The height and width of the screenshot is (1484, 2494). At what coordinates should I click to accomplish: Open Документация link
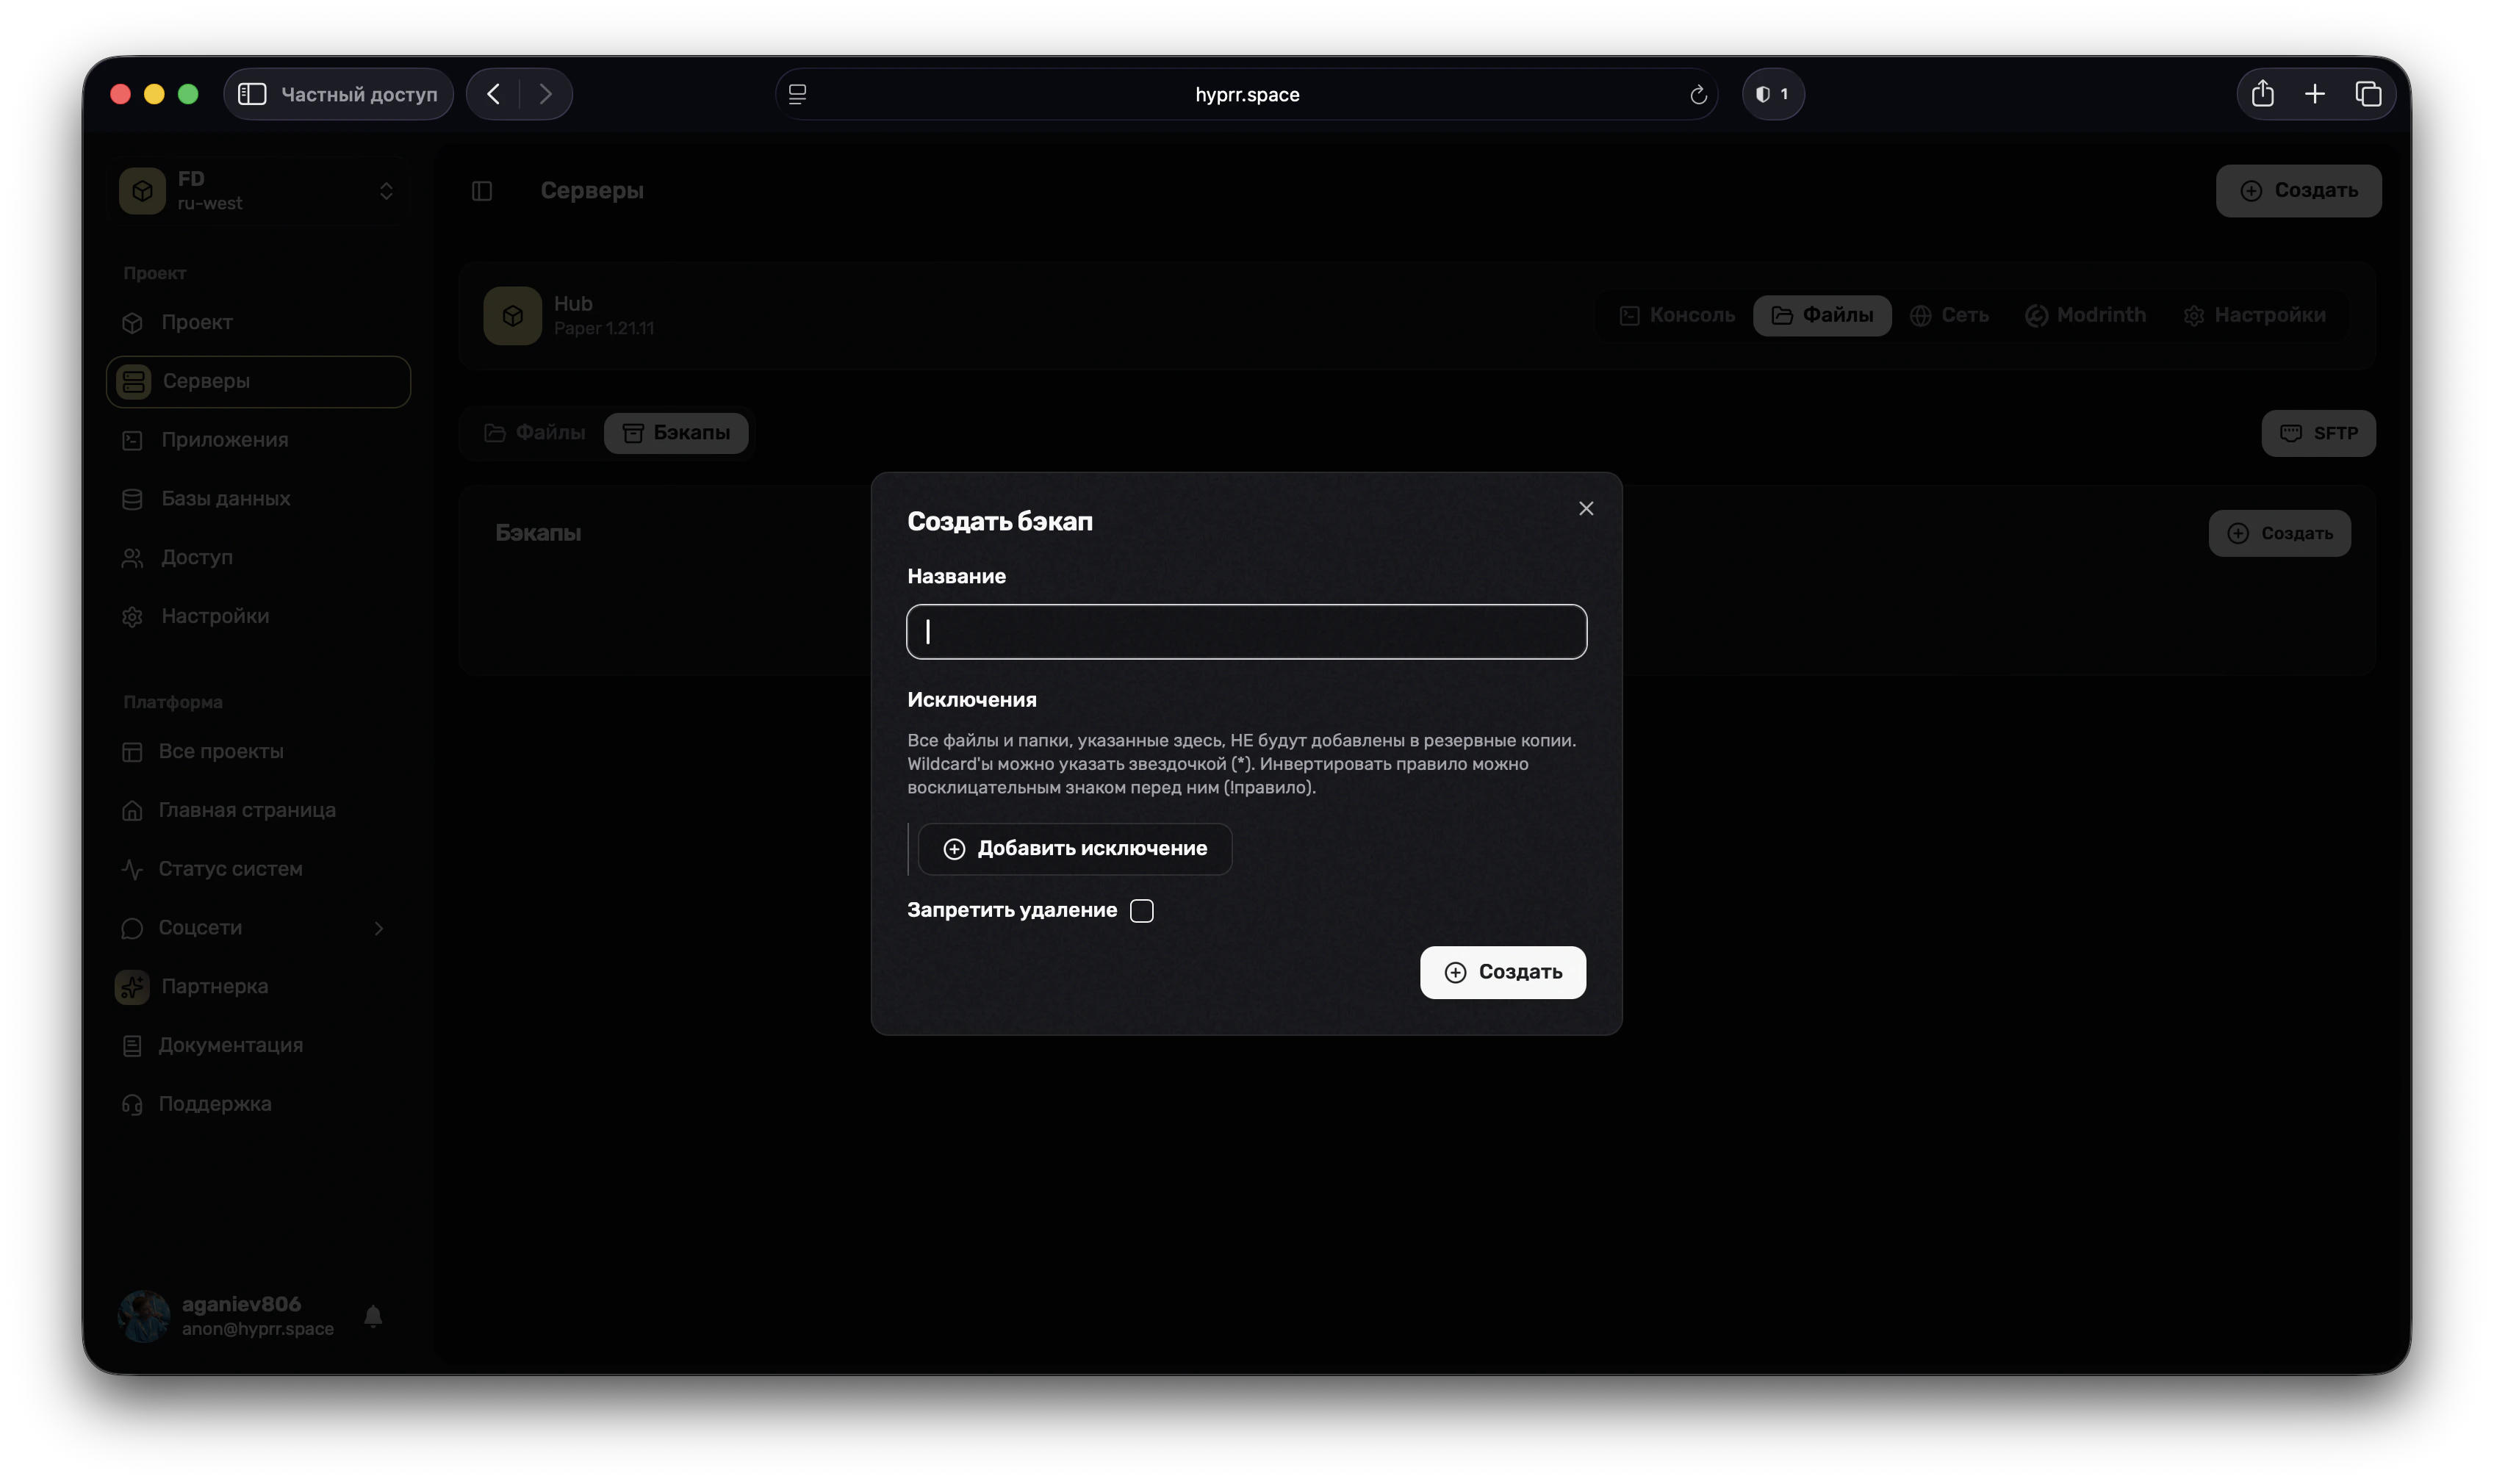coord(258,1045)
